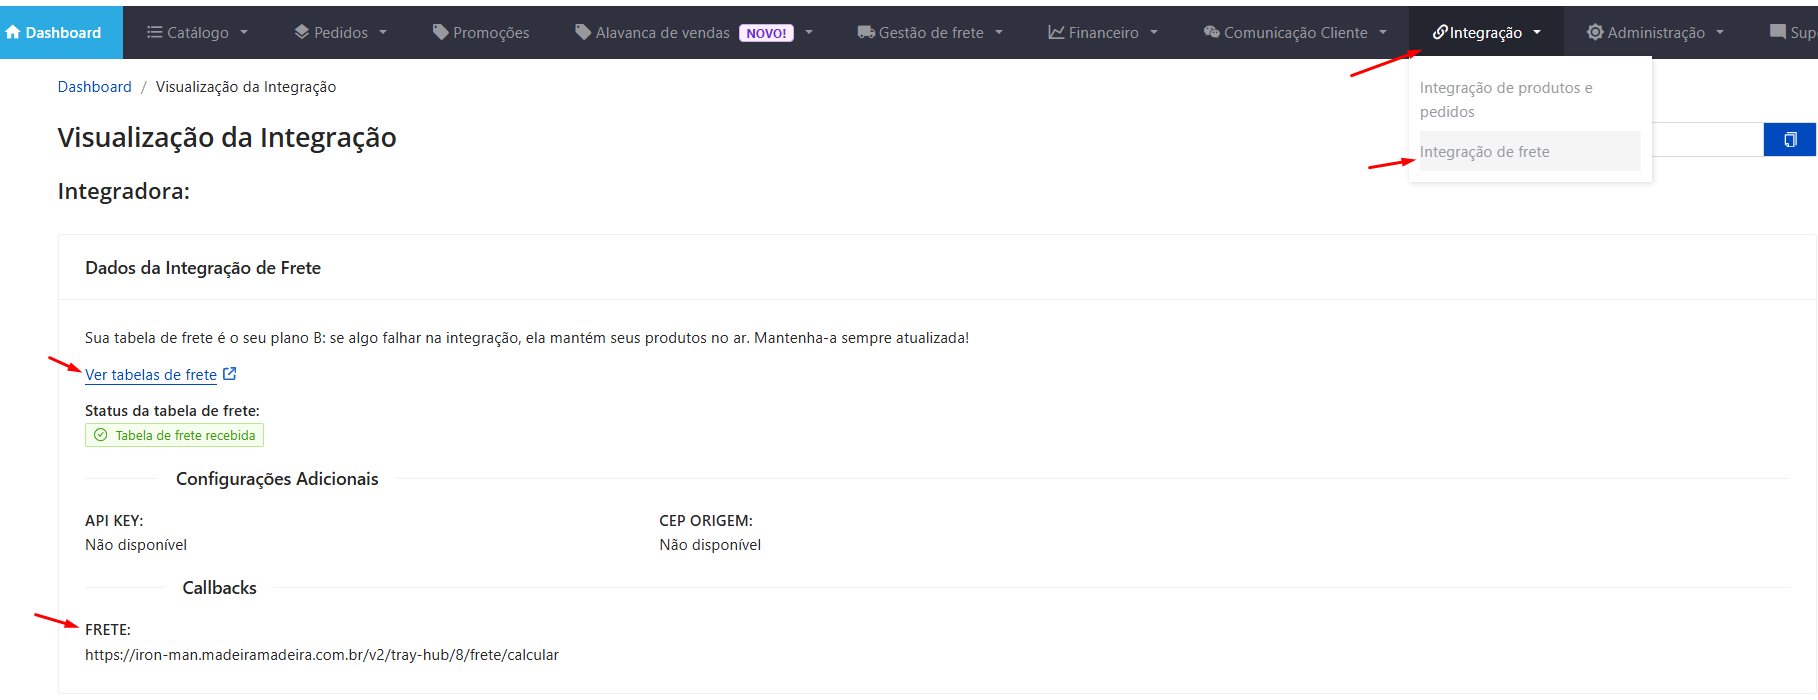Viewport: 1818px width, 700px height.
Task: Click the input field next to copy button
Action: click(1707, 140)
